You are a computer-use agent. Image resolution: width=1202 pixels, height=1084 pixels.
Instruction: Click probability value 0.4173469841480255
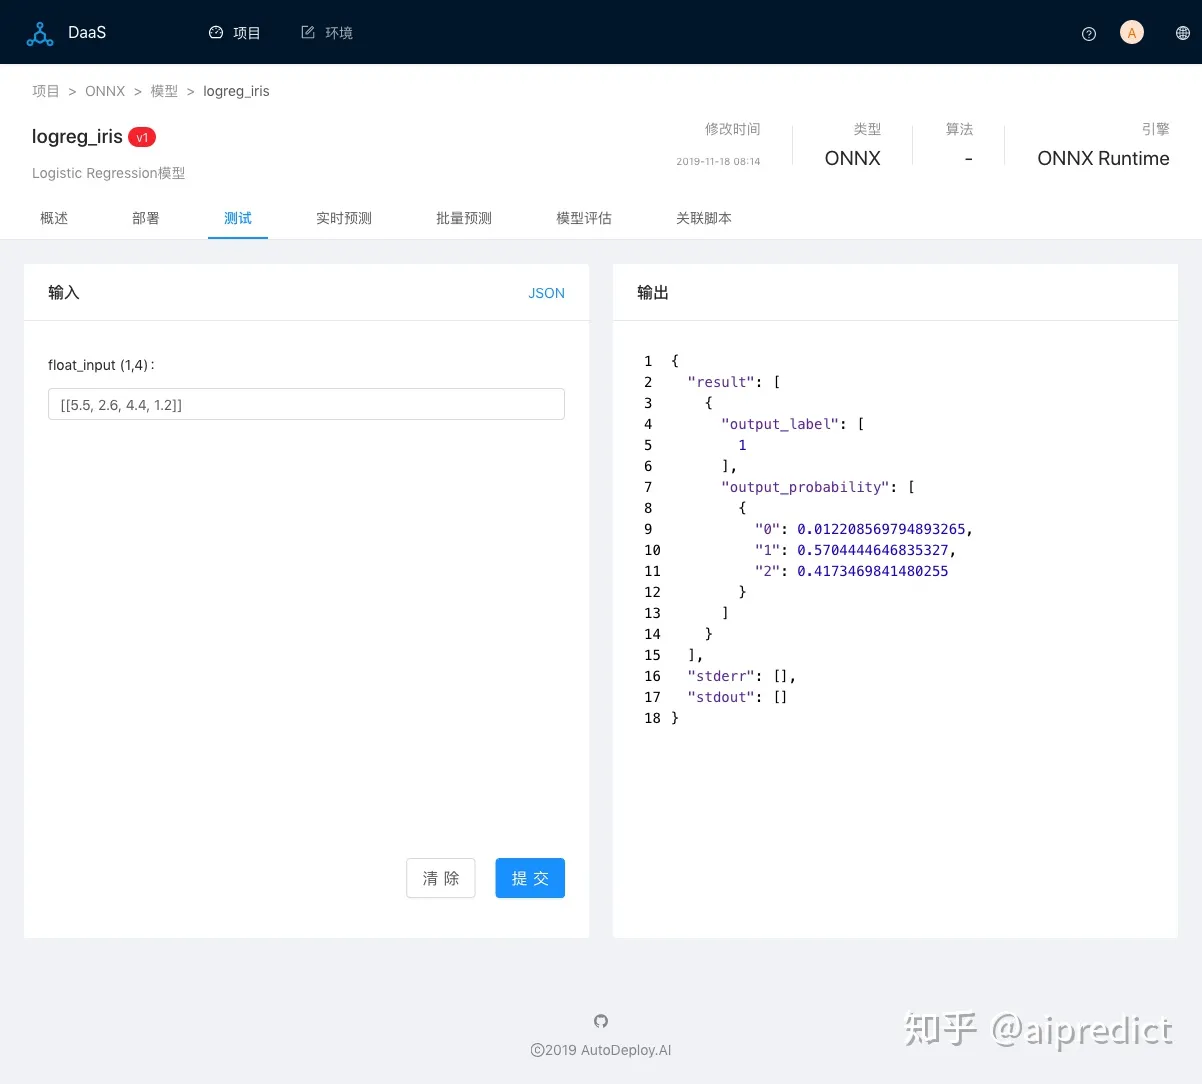873,571
